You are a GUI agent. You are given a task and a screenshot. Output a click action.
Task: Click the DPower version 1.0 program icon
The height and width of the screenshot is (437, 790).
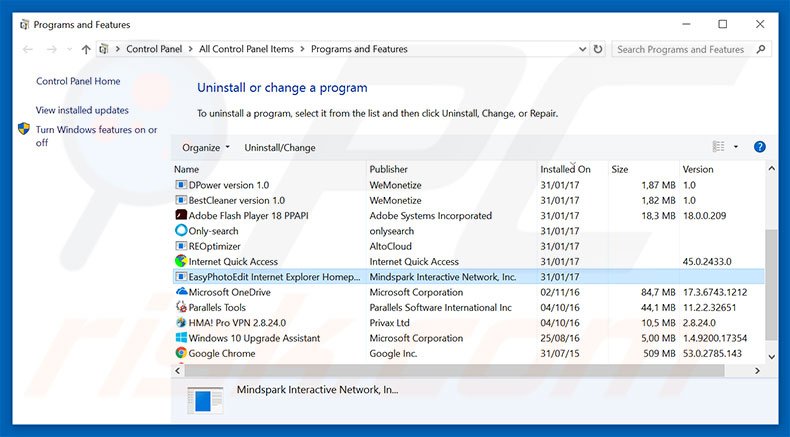pos(181,185)
